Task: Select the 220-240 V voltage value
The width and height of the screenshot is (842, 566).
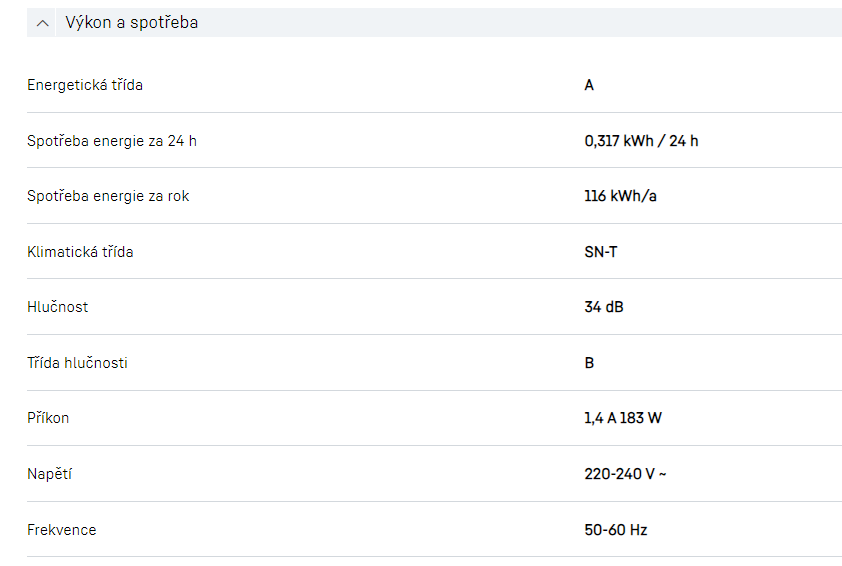Action: [x=625, y=474]
